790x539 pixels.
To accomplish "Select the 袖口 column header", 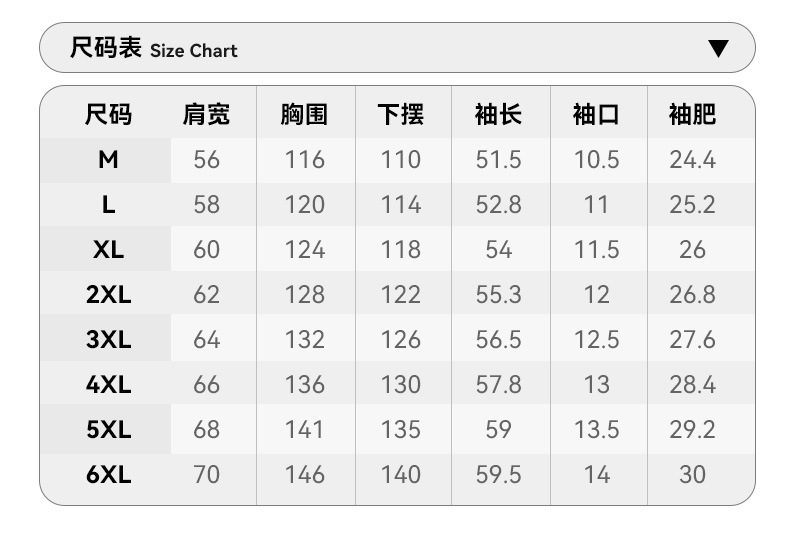I will (596, 115).
